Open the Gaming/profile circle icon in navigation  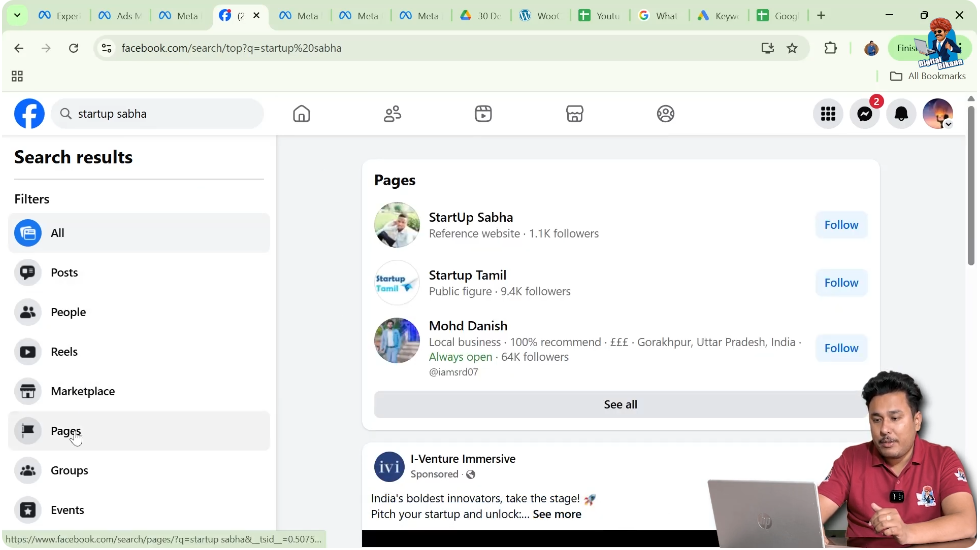point(666,114)
